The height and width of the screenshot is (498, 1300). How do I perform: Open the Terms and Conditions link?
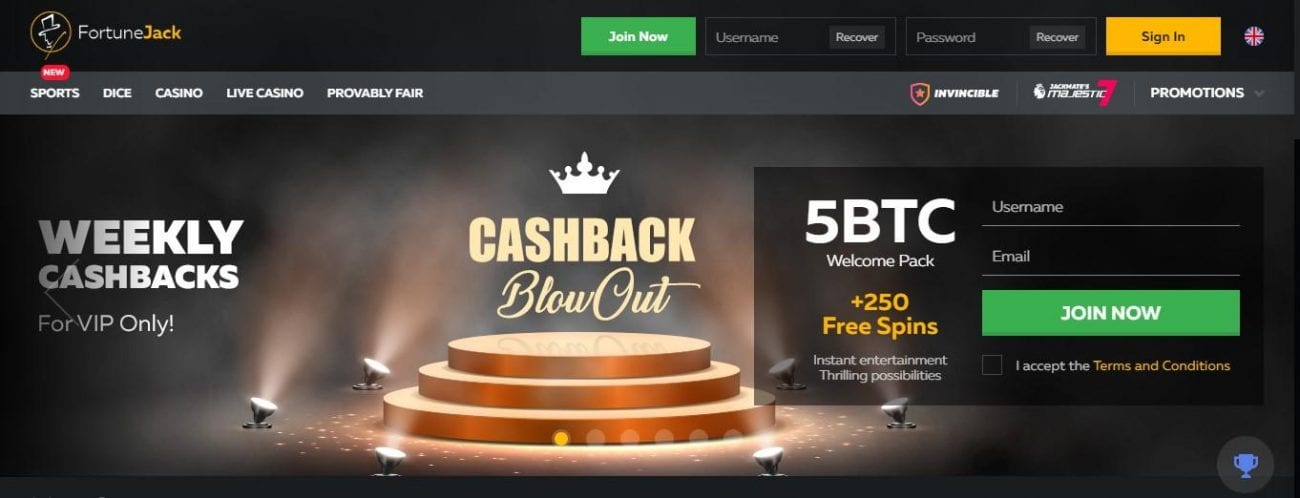(1162, 366)
